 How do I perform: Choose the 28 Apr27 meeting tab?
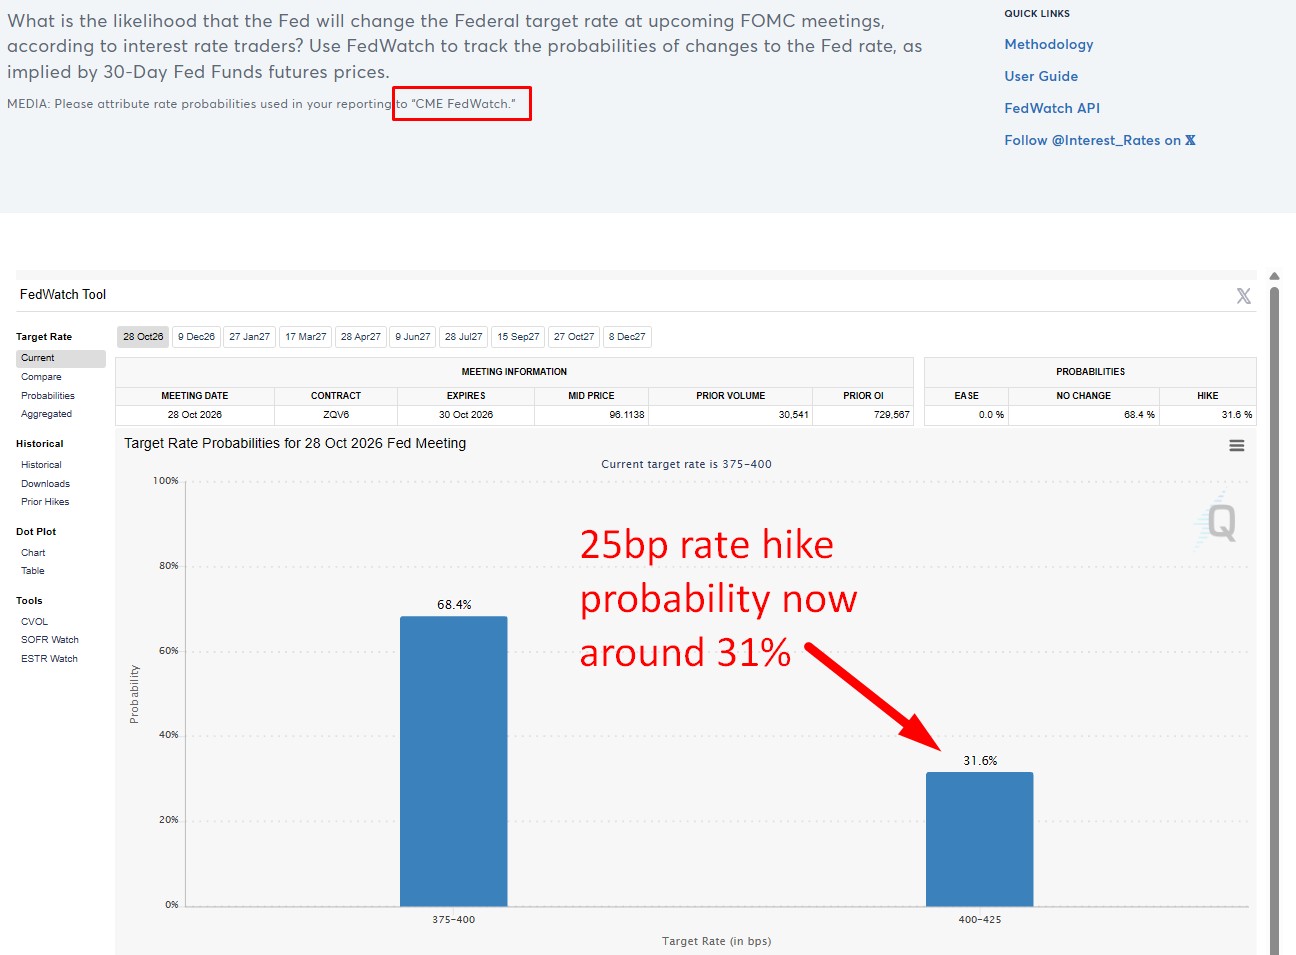click(x=360, y=337)
